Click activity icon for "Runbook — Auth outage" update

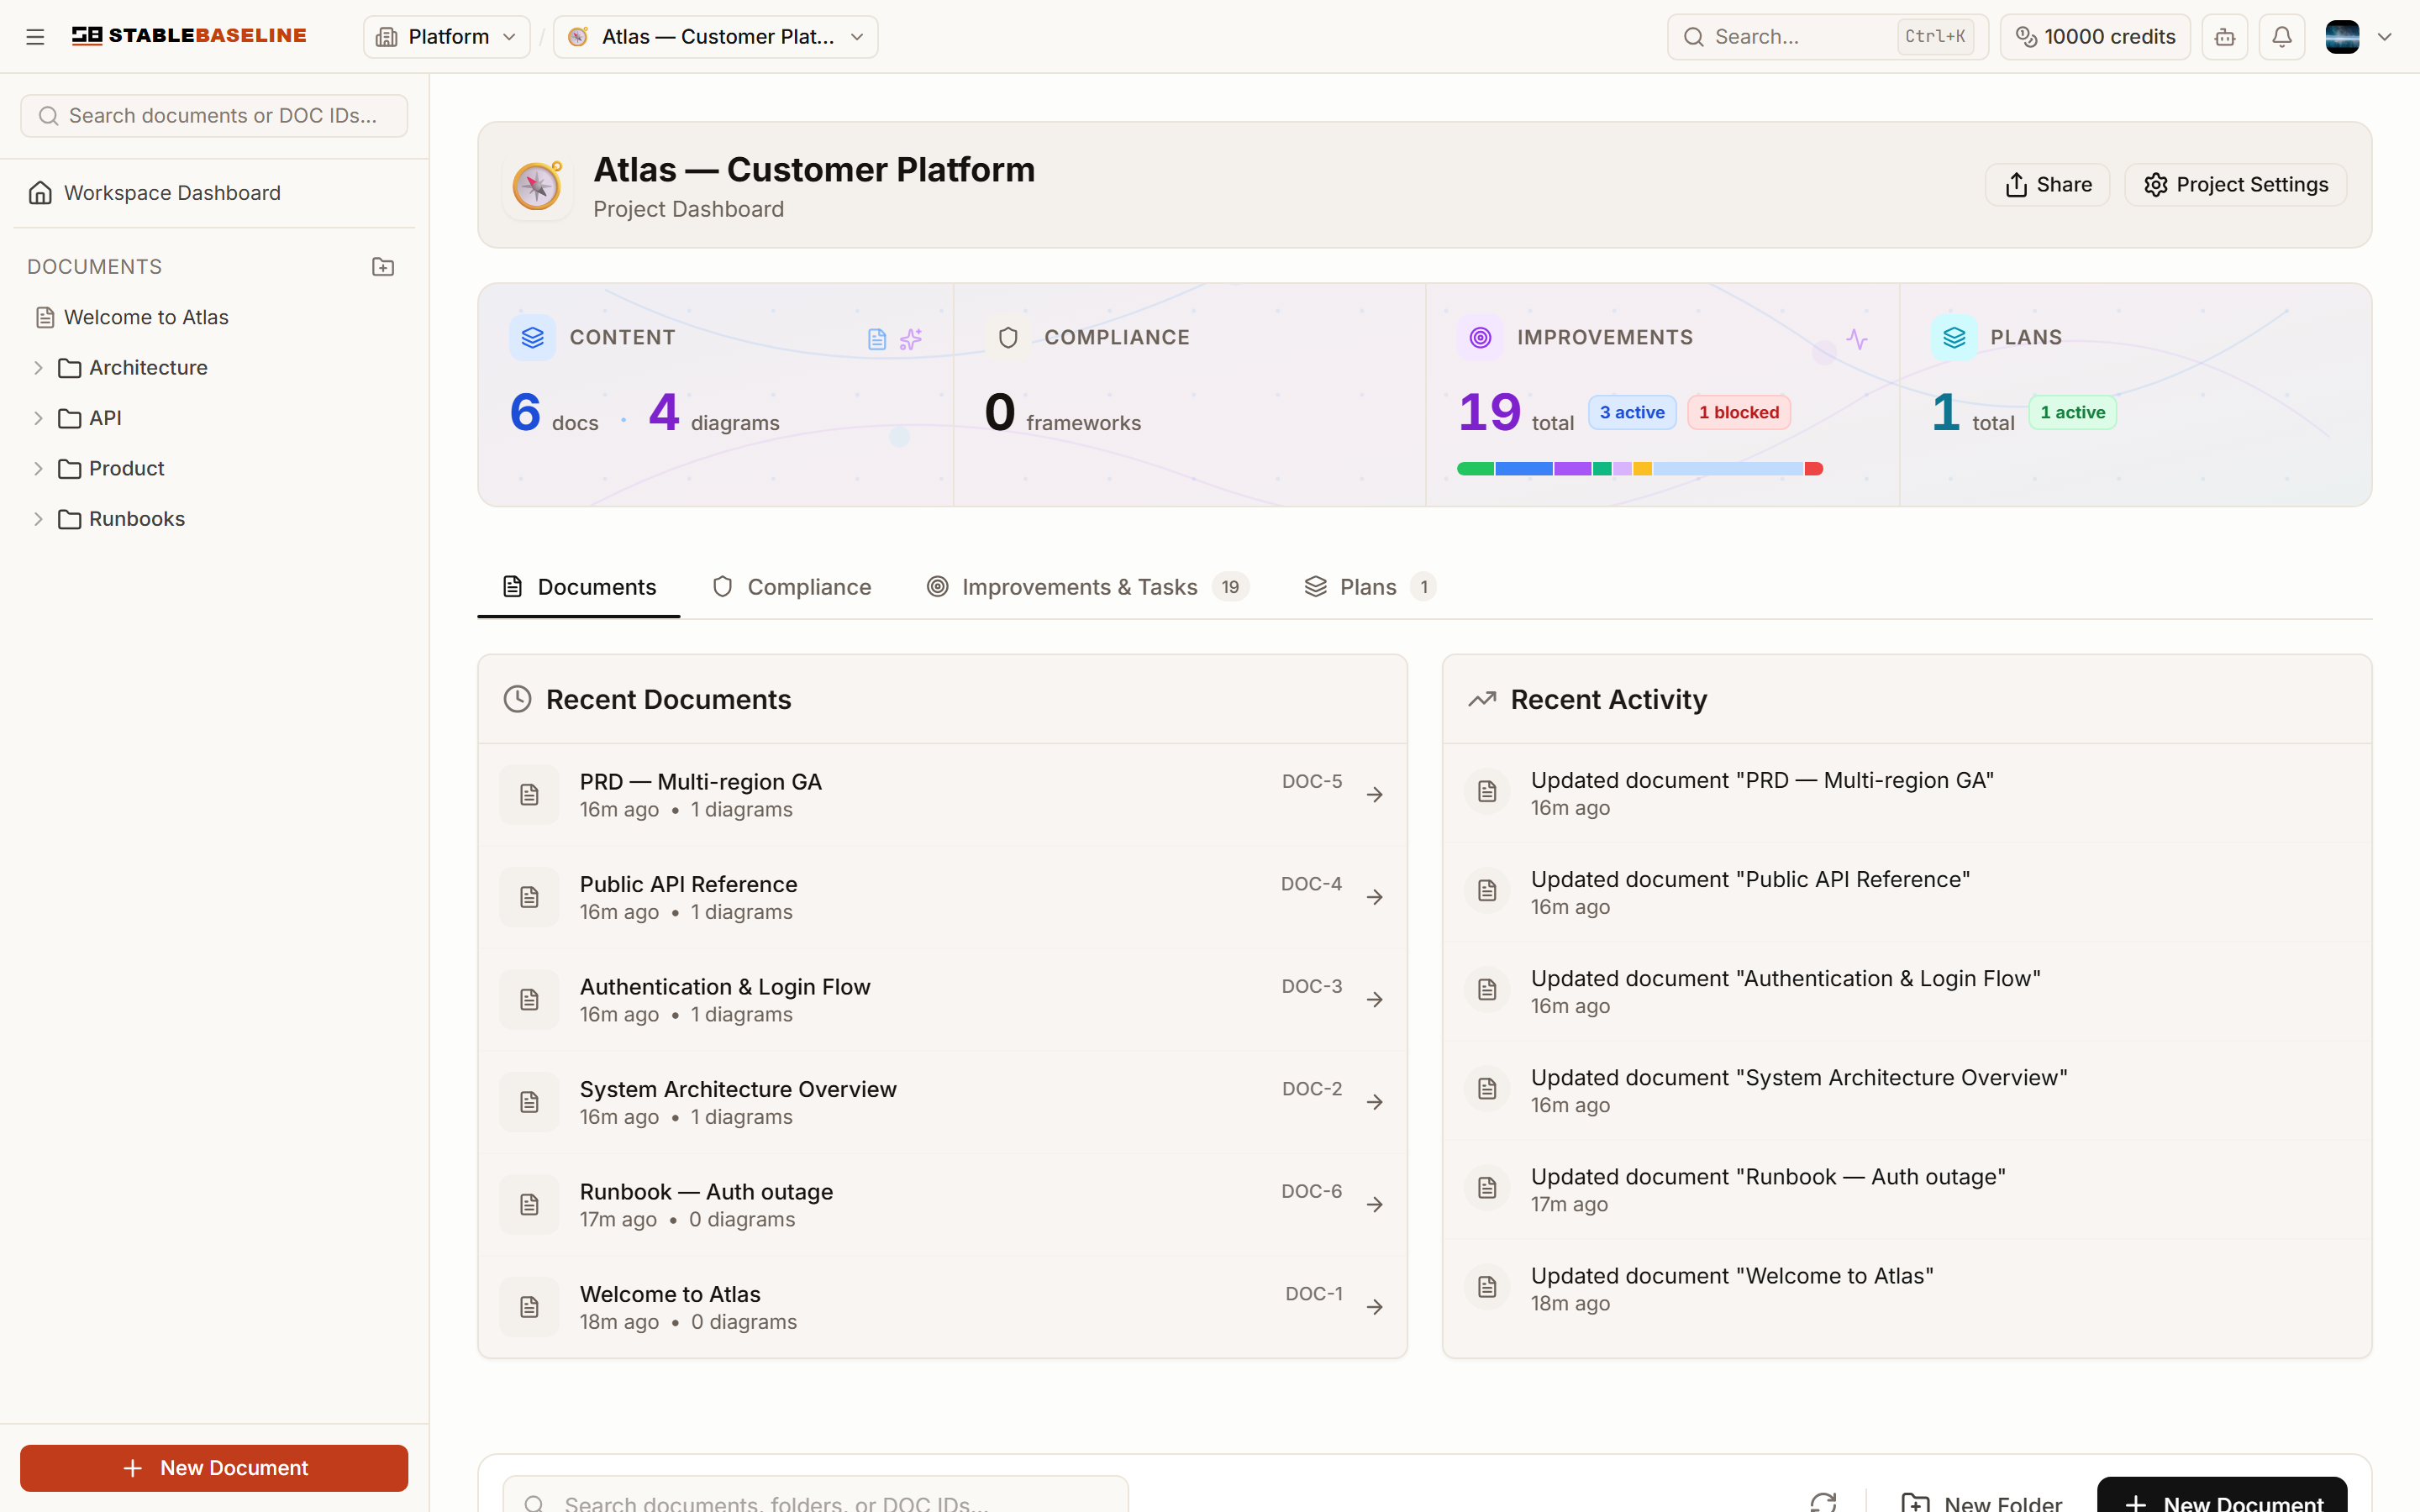(1487, 1188)
